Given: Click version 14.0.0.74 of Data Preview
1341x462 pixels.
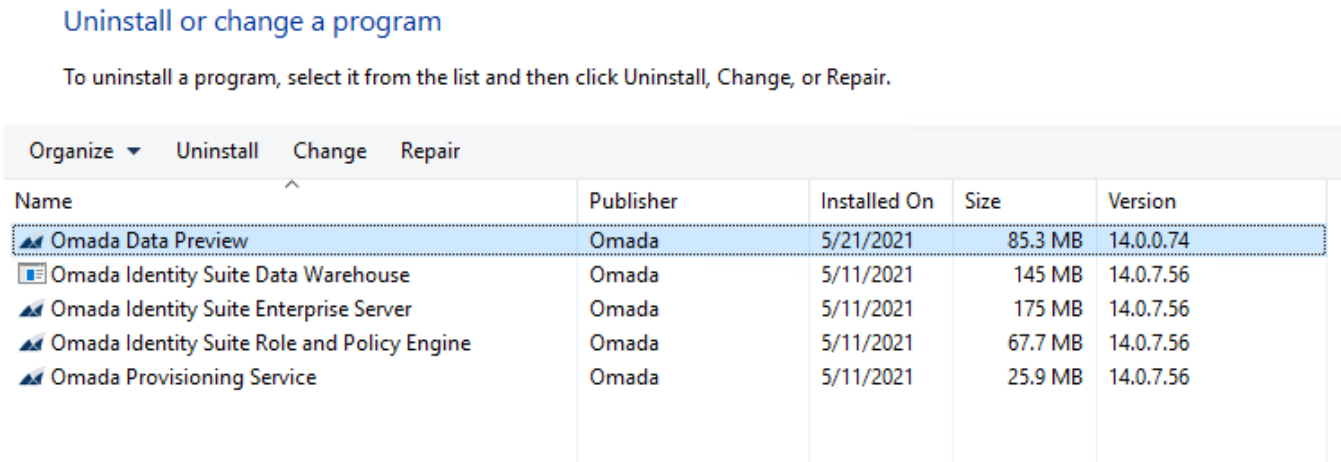Looking at the screenshot, I should point(1148,241).
